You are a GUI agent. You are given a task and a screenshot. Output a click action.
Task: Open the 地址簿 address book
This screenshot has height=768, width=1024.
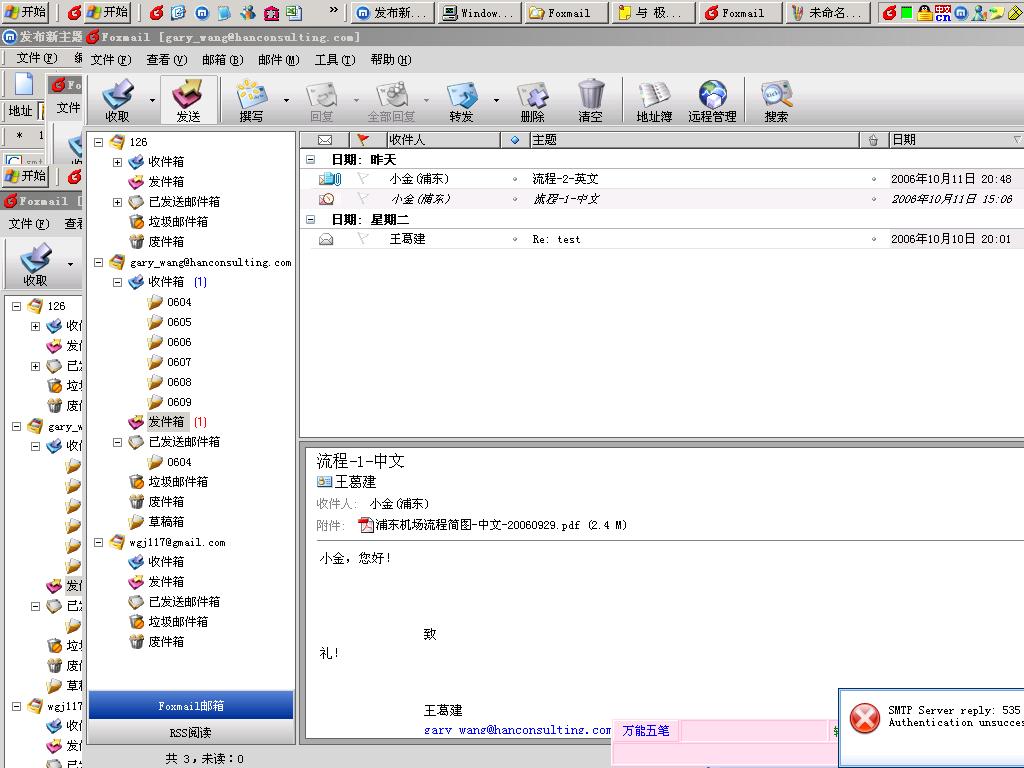[654, 99]
